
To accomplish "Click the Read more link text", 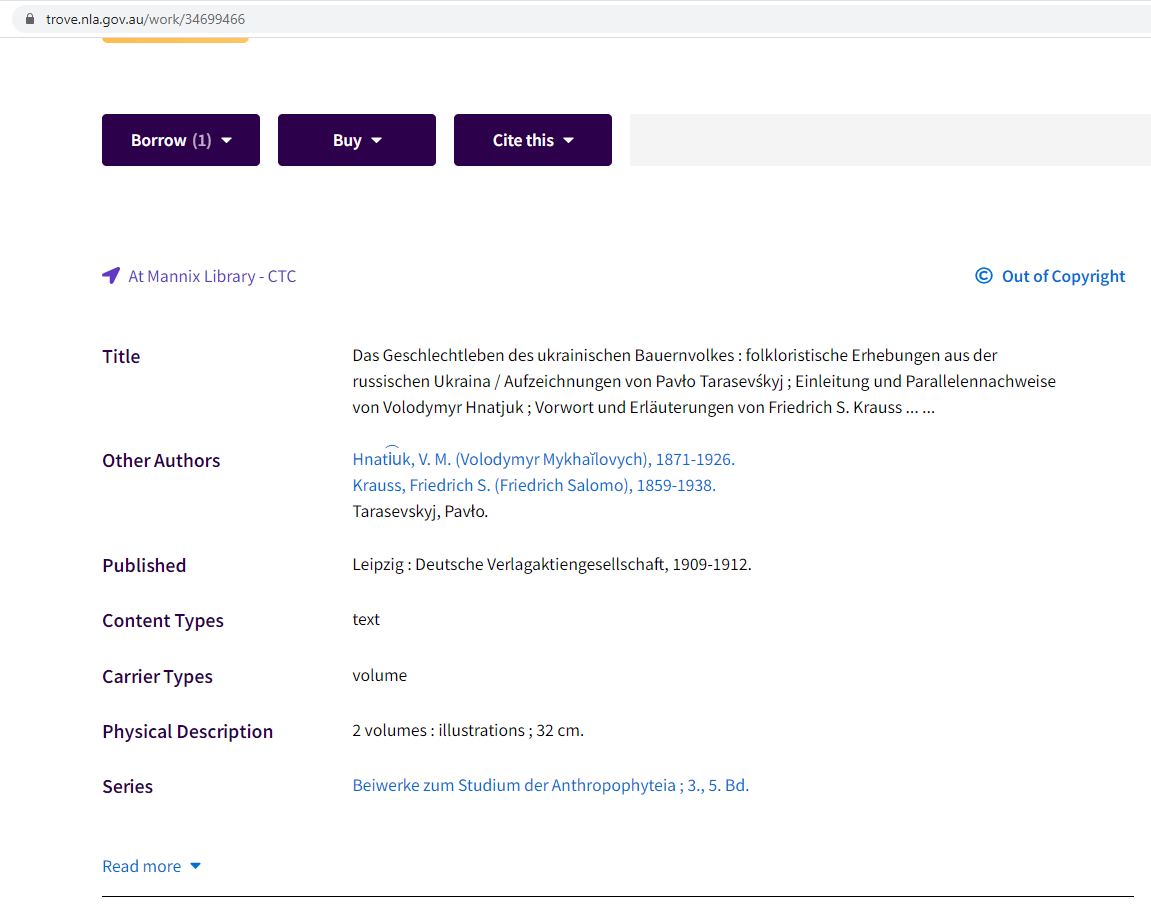I will coord(142,866).
